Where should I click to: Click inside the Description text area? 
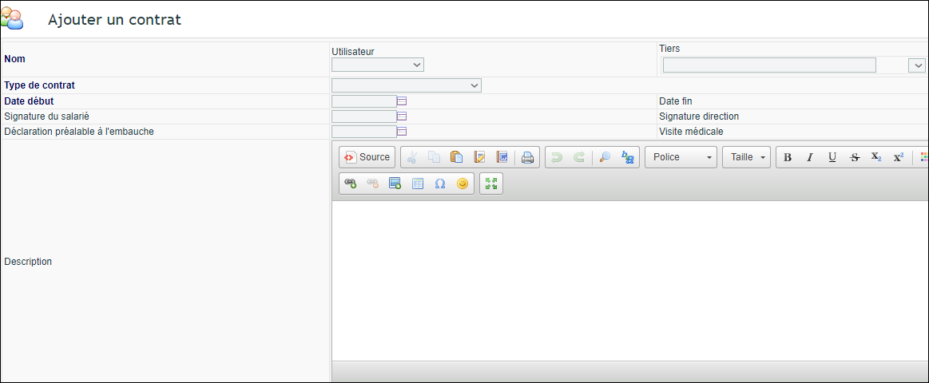(630, 280)
